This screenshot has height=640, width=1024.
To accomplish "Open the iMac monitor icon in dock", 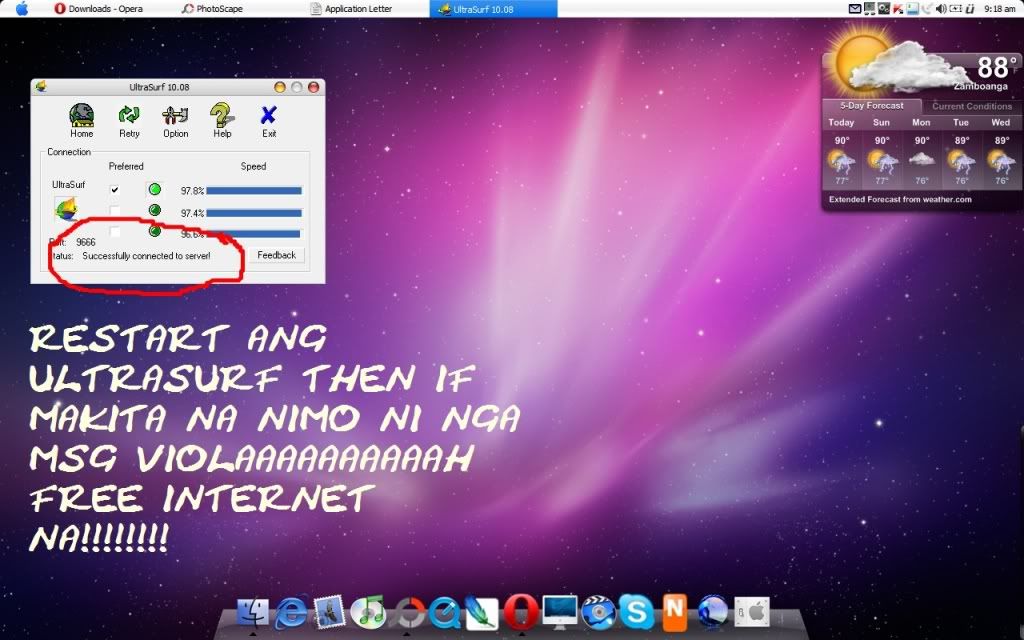I will pos(560,613).
